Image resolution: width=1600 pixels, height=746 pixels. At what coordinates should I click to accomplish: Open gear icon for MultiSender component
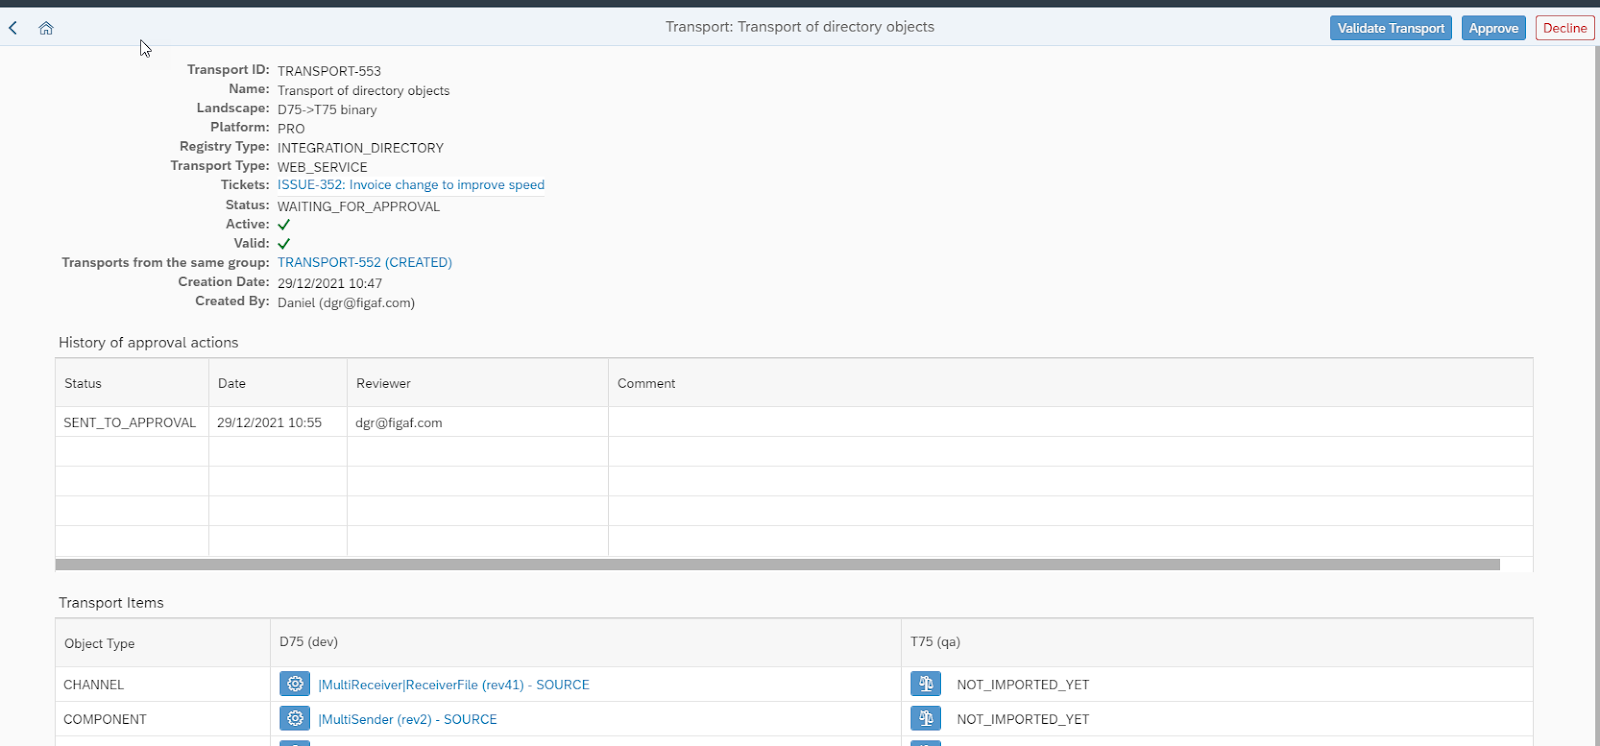(295, 718)
